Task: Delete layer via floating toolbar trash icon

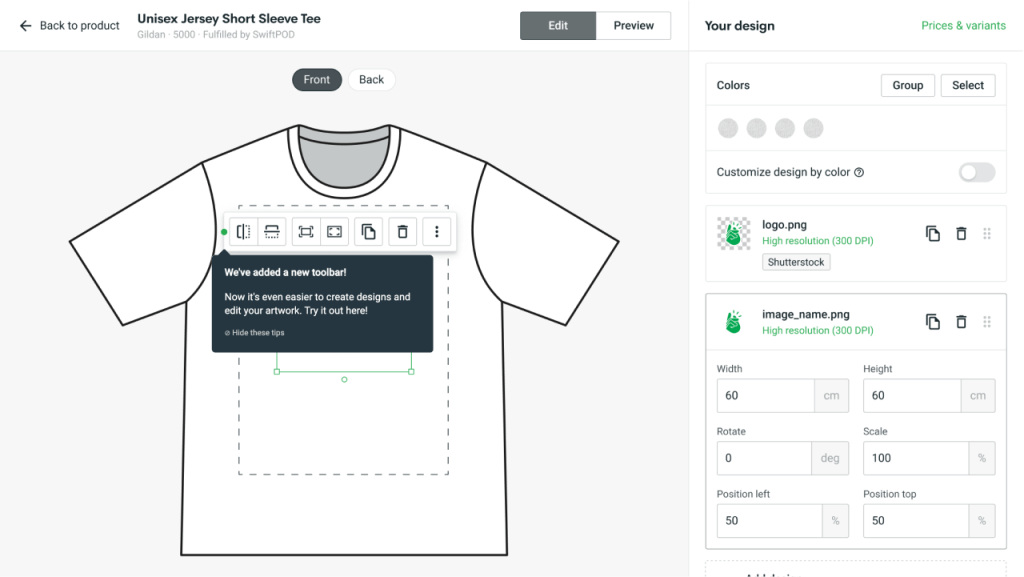Action: [x=403, y=232]
